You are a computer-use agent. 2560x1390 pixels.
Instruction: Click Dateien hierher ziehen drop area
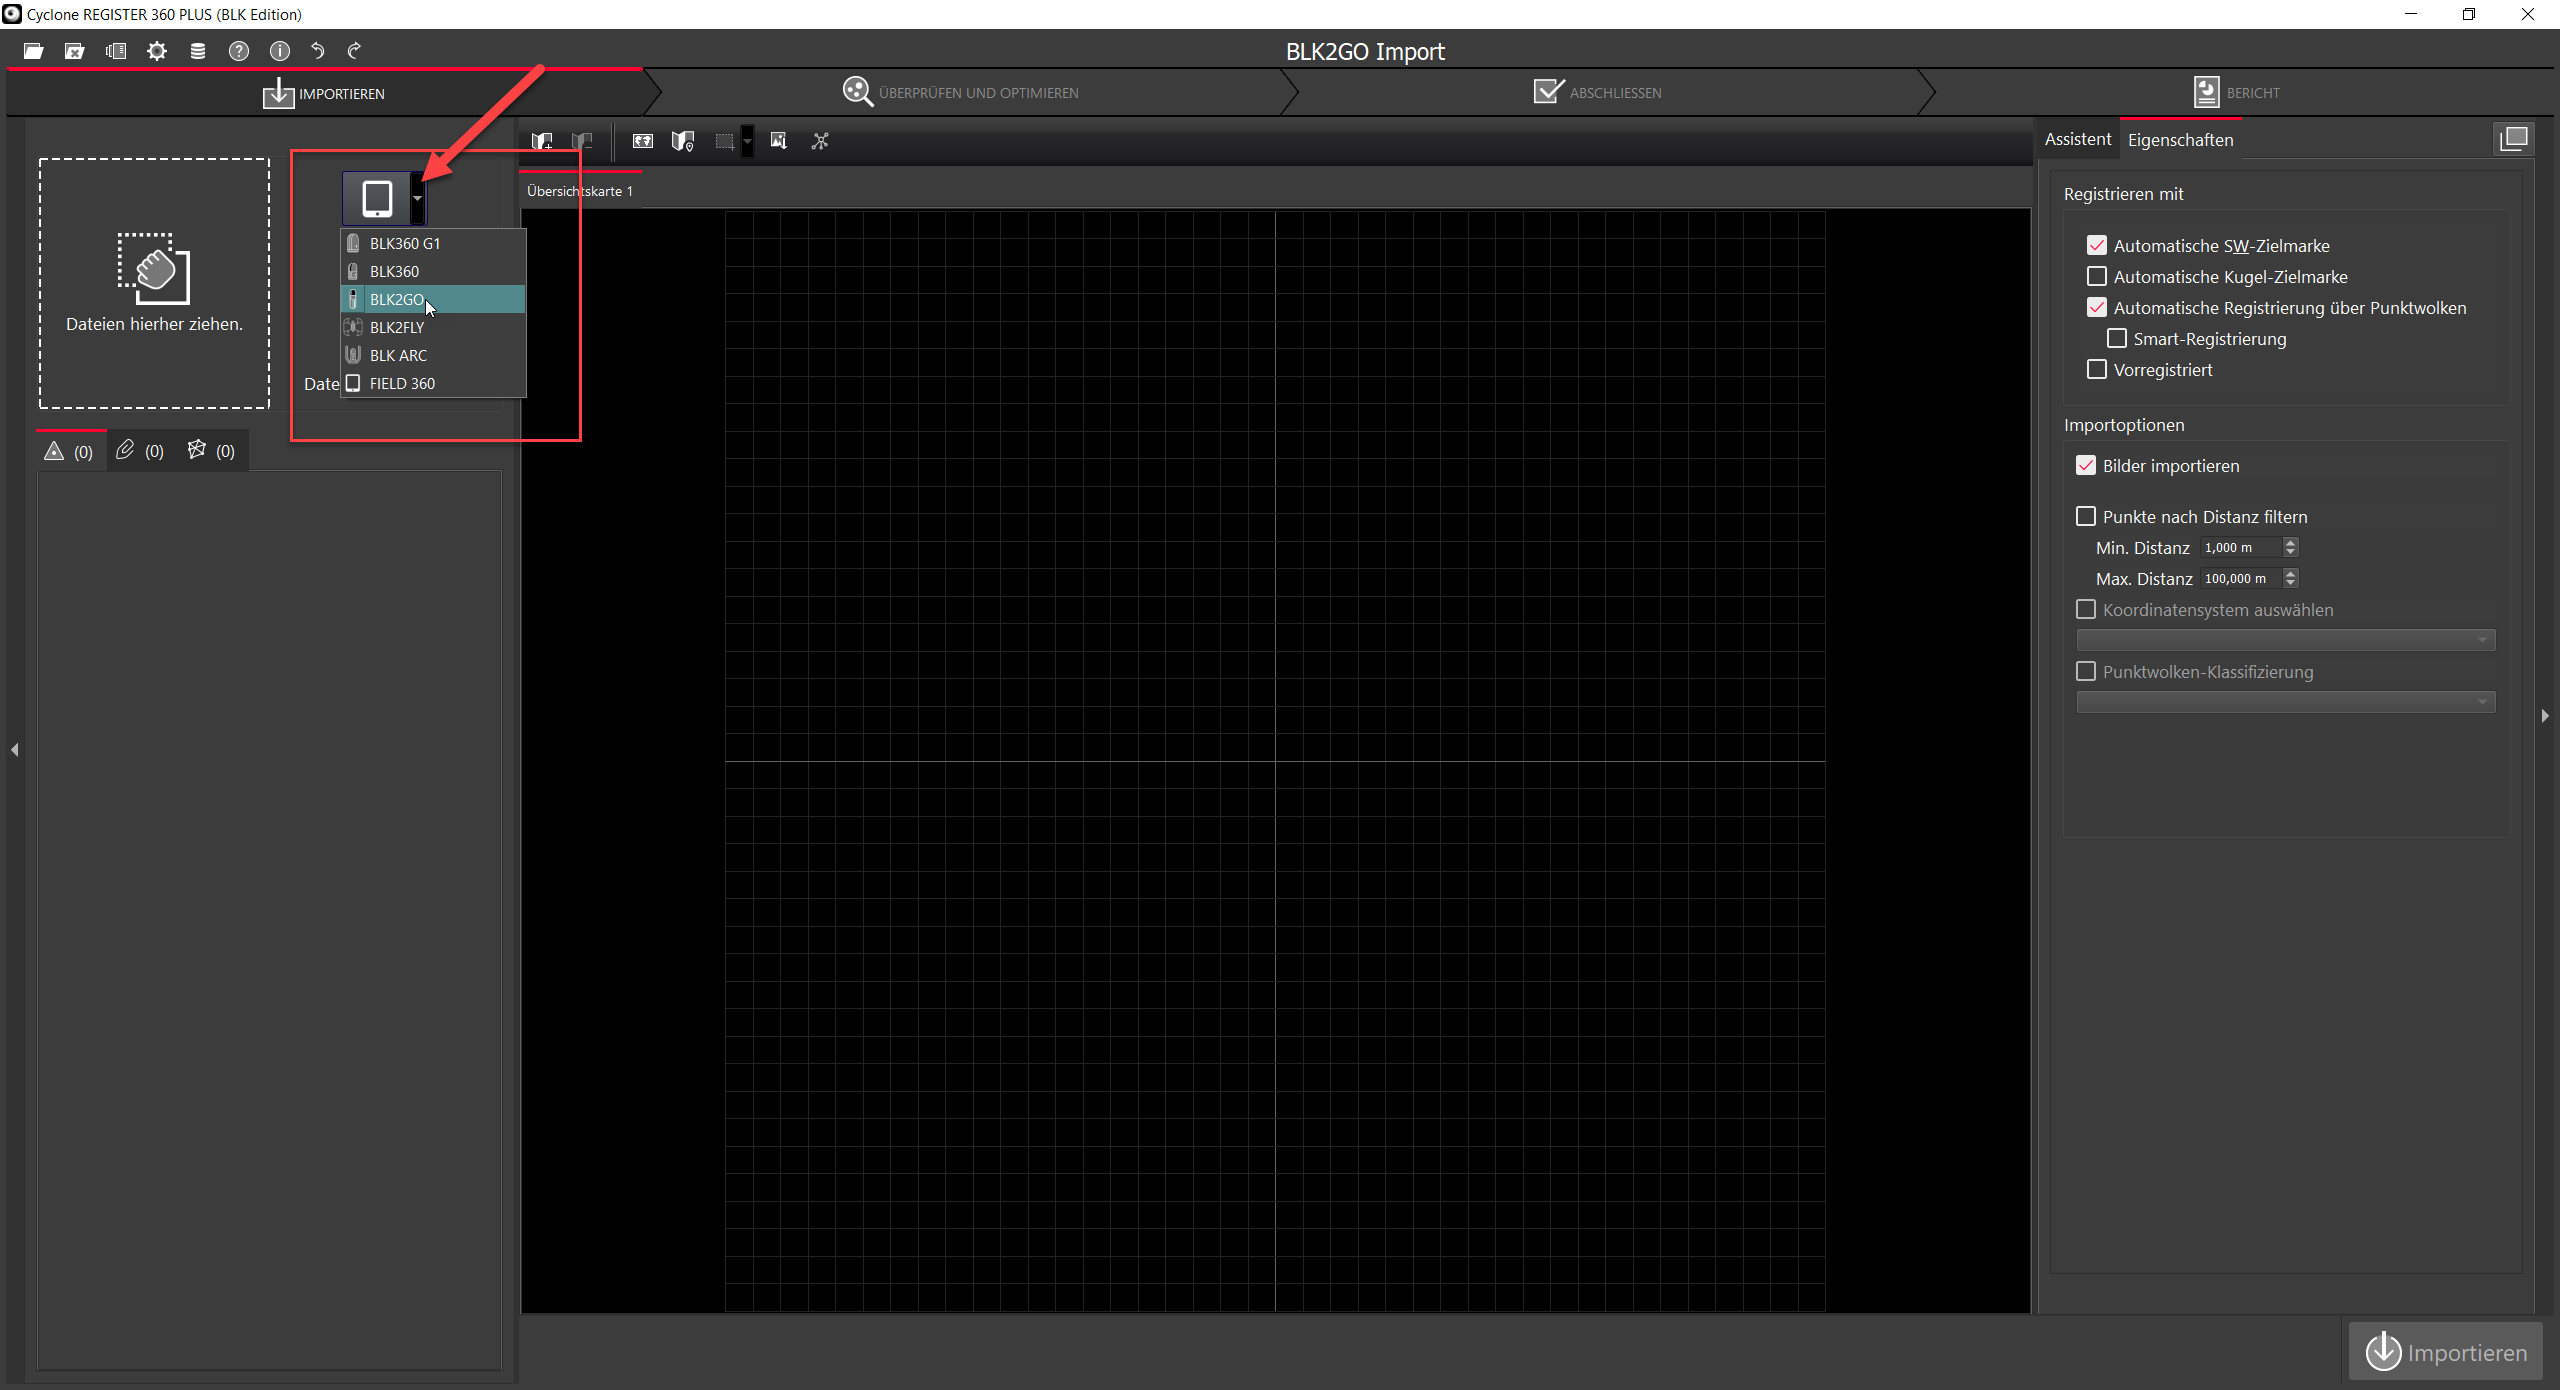tap(154, 283)
